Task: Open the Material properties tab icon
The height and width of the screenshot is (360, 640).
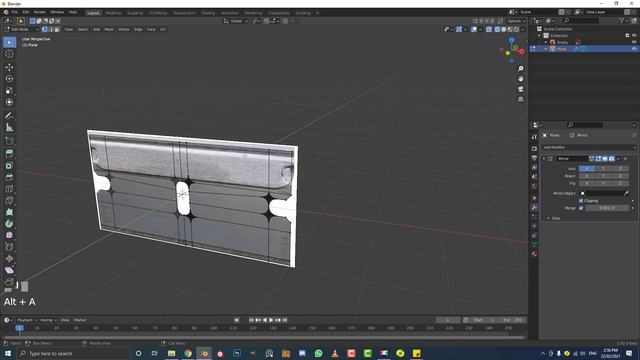Action: 534,254
